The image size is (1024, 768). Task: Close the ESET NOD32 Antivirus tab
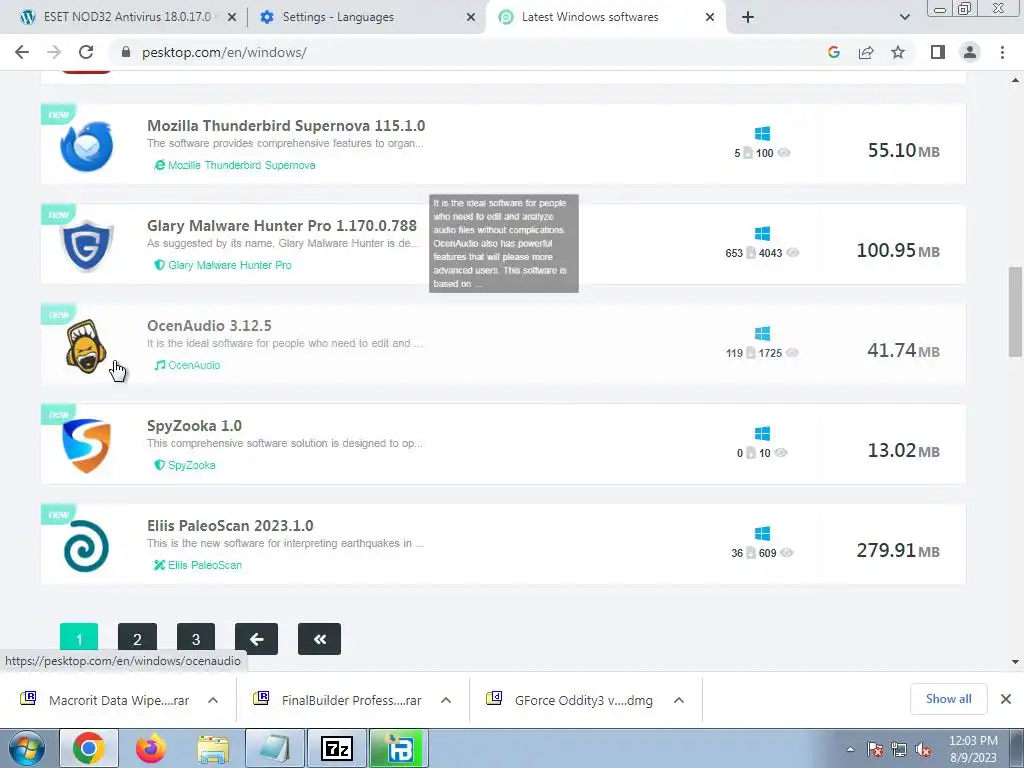point(232,18)
